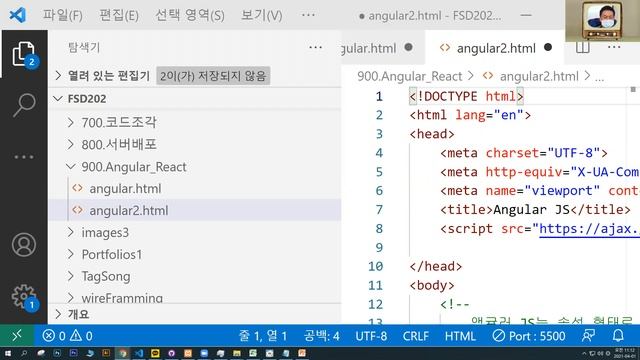Click the Windows Start button
Image resolution: width=640 pixels, height=360 pixels.
point(8,353)
